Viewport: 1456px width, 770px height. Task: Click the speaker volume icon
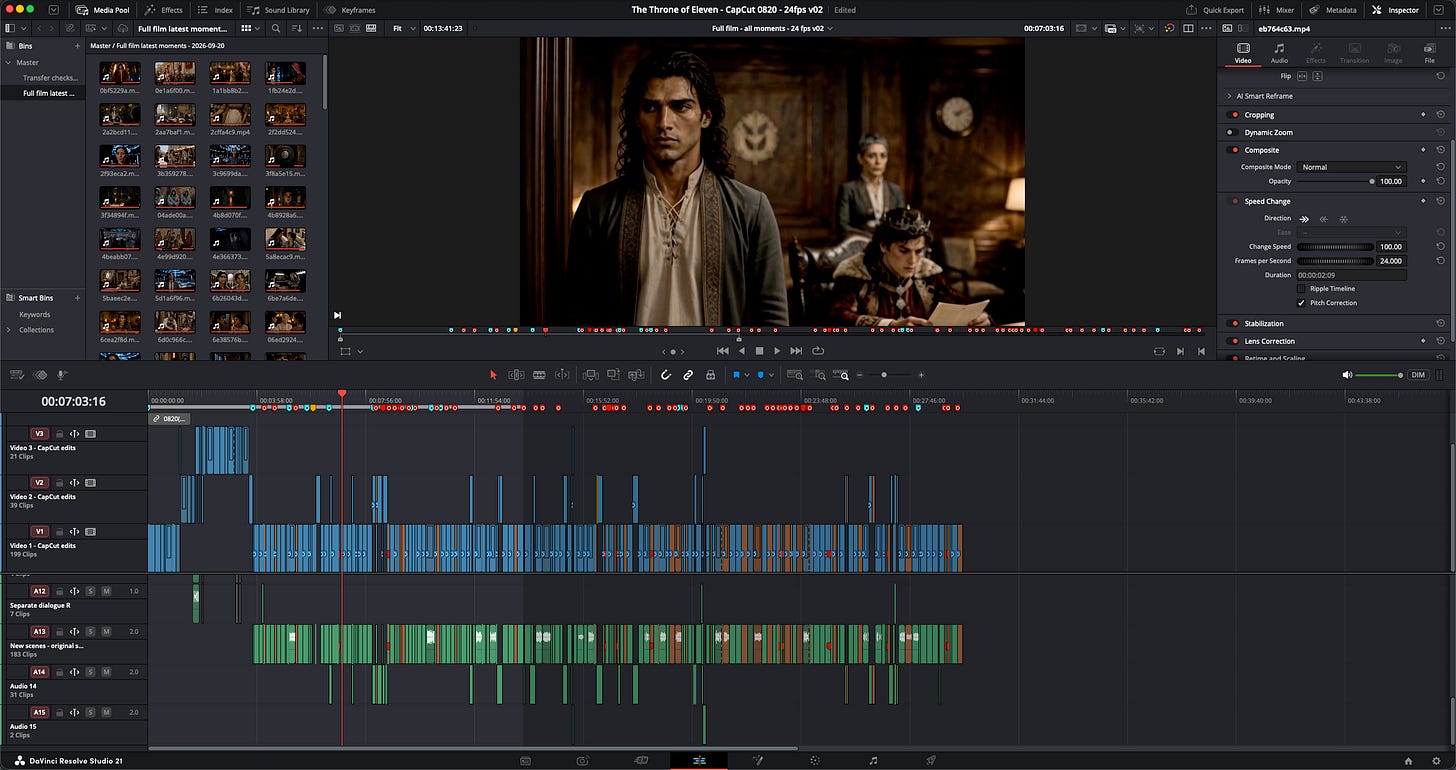(1347, 375)
